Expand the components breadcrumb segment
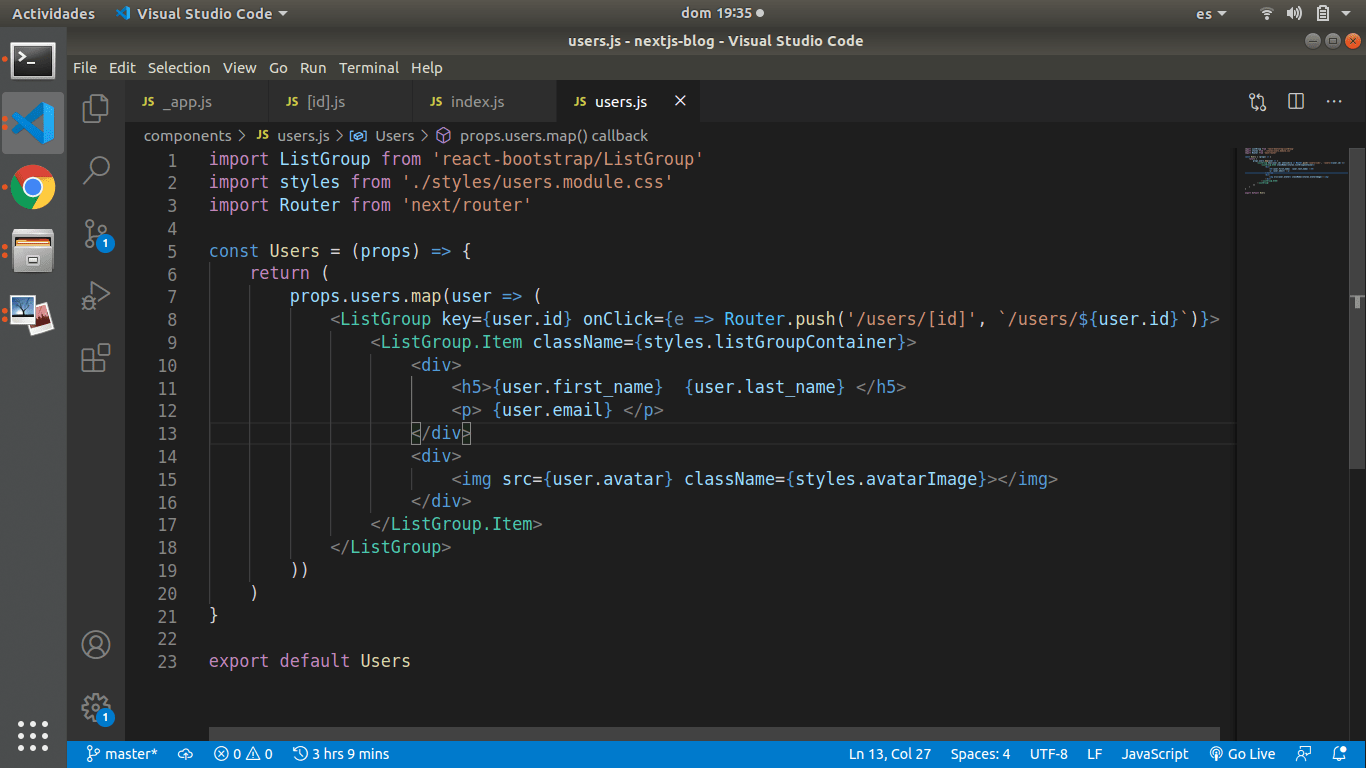The height and width of the screenshot is (768, 1366). 187,136
